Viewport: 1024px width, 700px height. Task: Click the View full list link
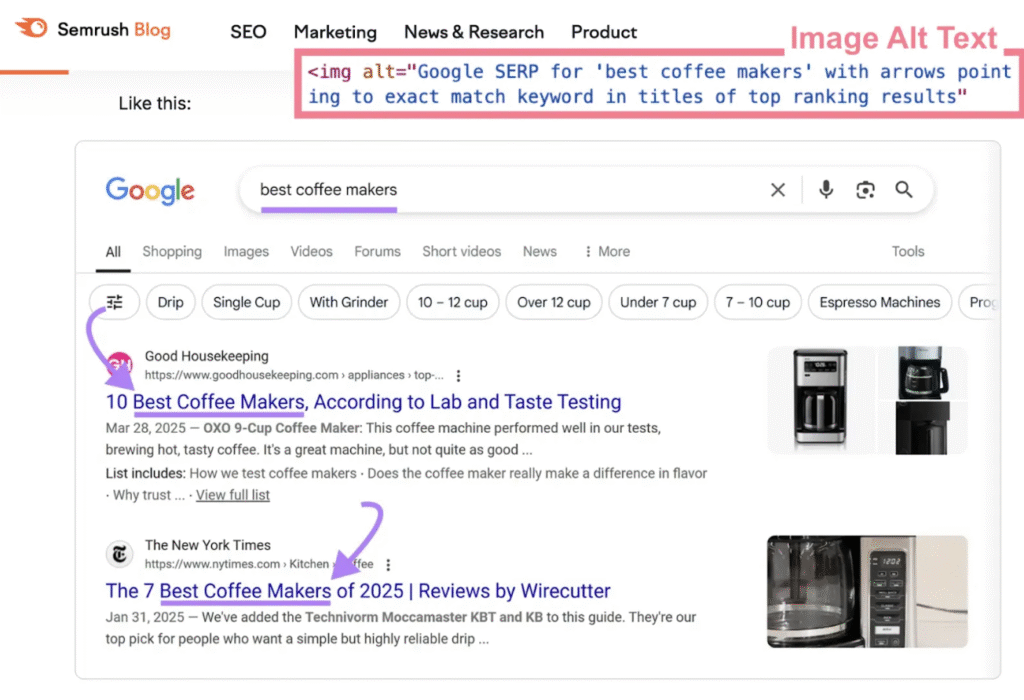point(232,494)
